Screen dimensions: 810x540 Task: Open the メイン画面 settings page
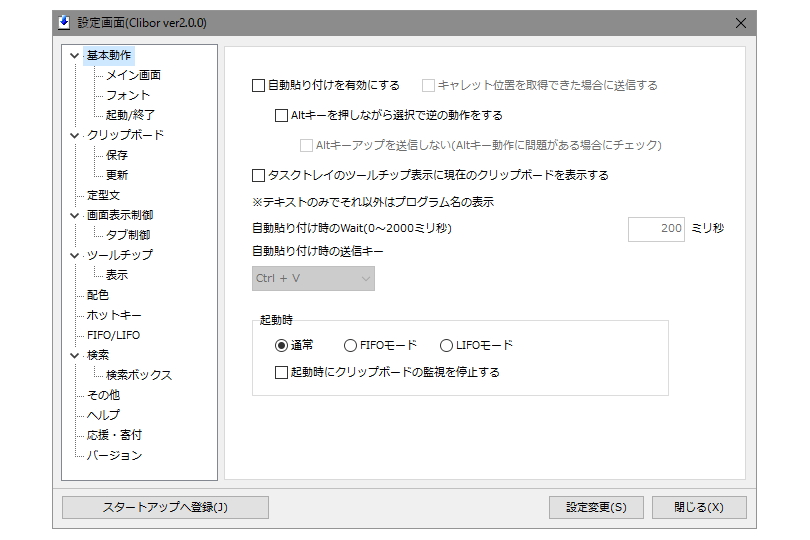[133, 75]
